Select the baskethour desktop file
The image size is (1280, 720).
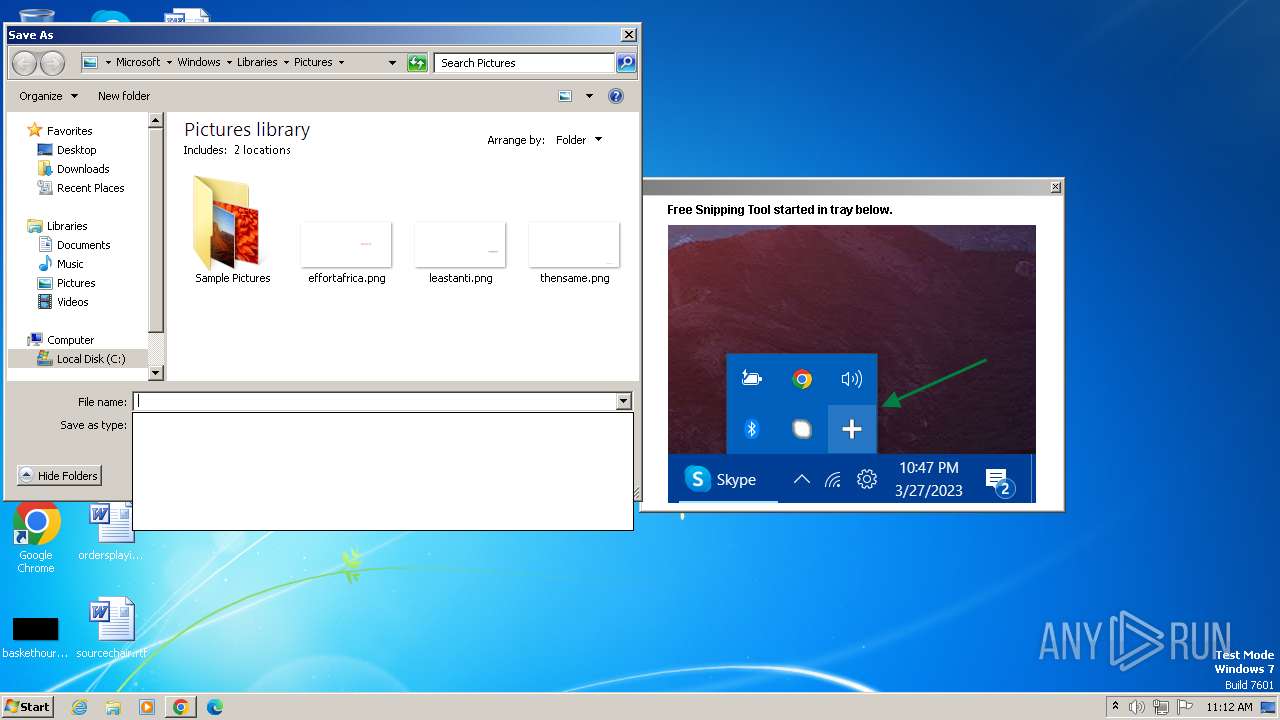[35, 636]
